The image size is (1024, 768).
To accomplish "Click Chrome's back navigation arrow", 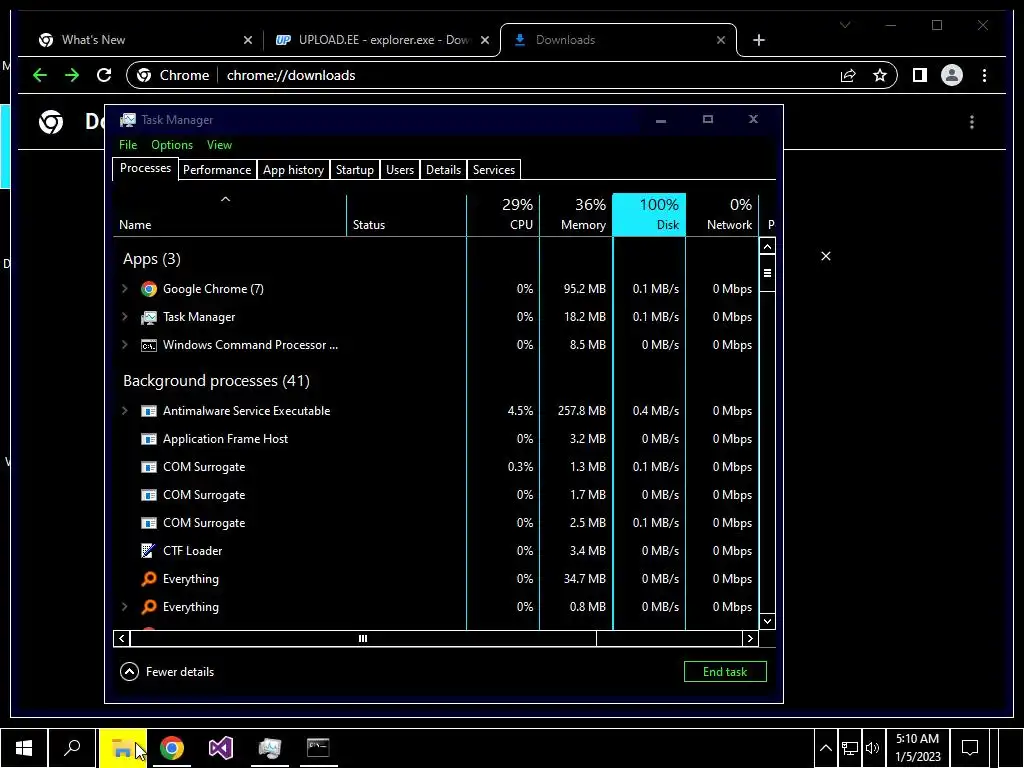I will tap(40, 75).
